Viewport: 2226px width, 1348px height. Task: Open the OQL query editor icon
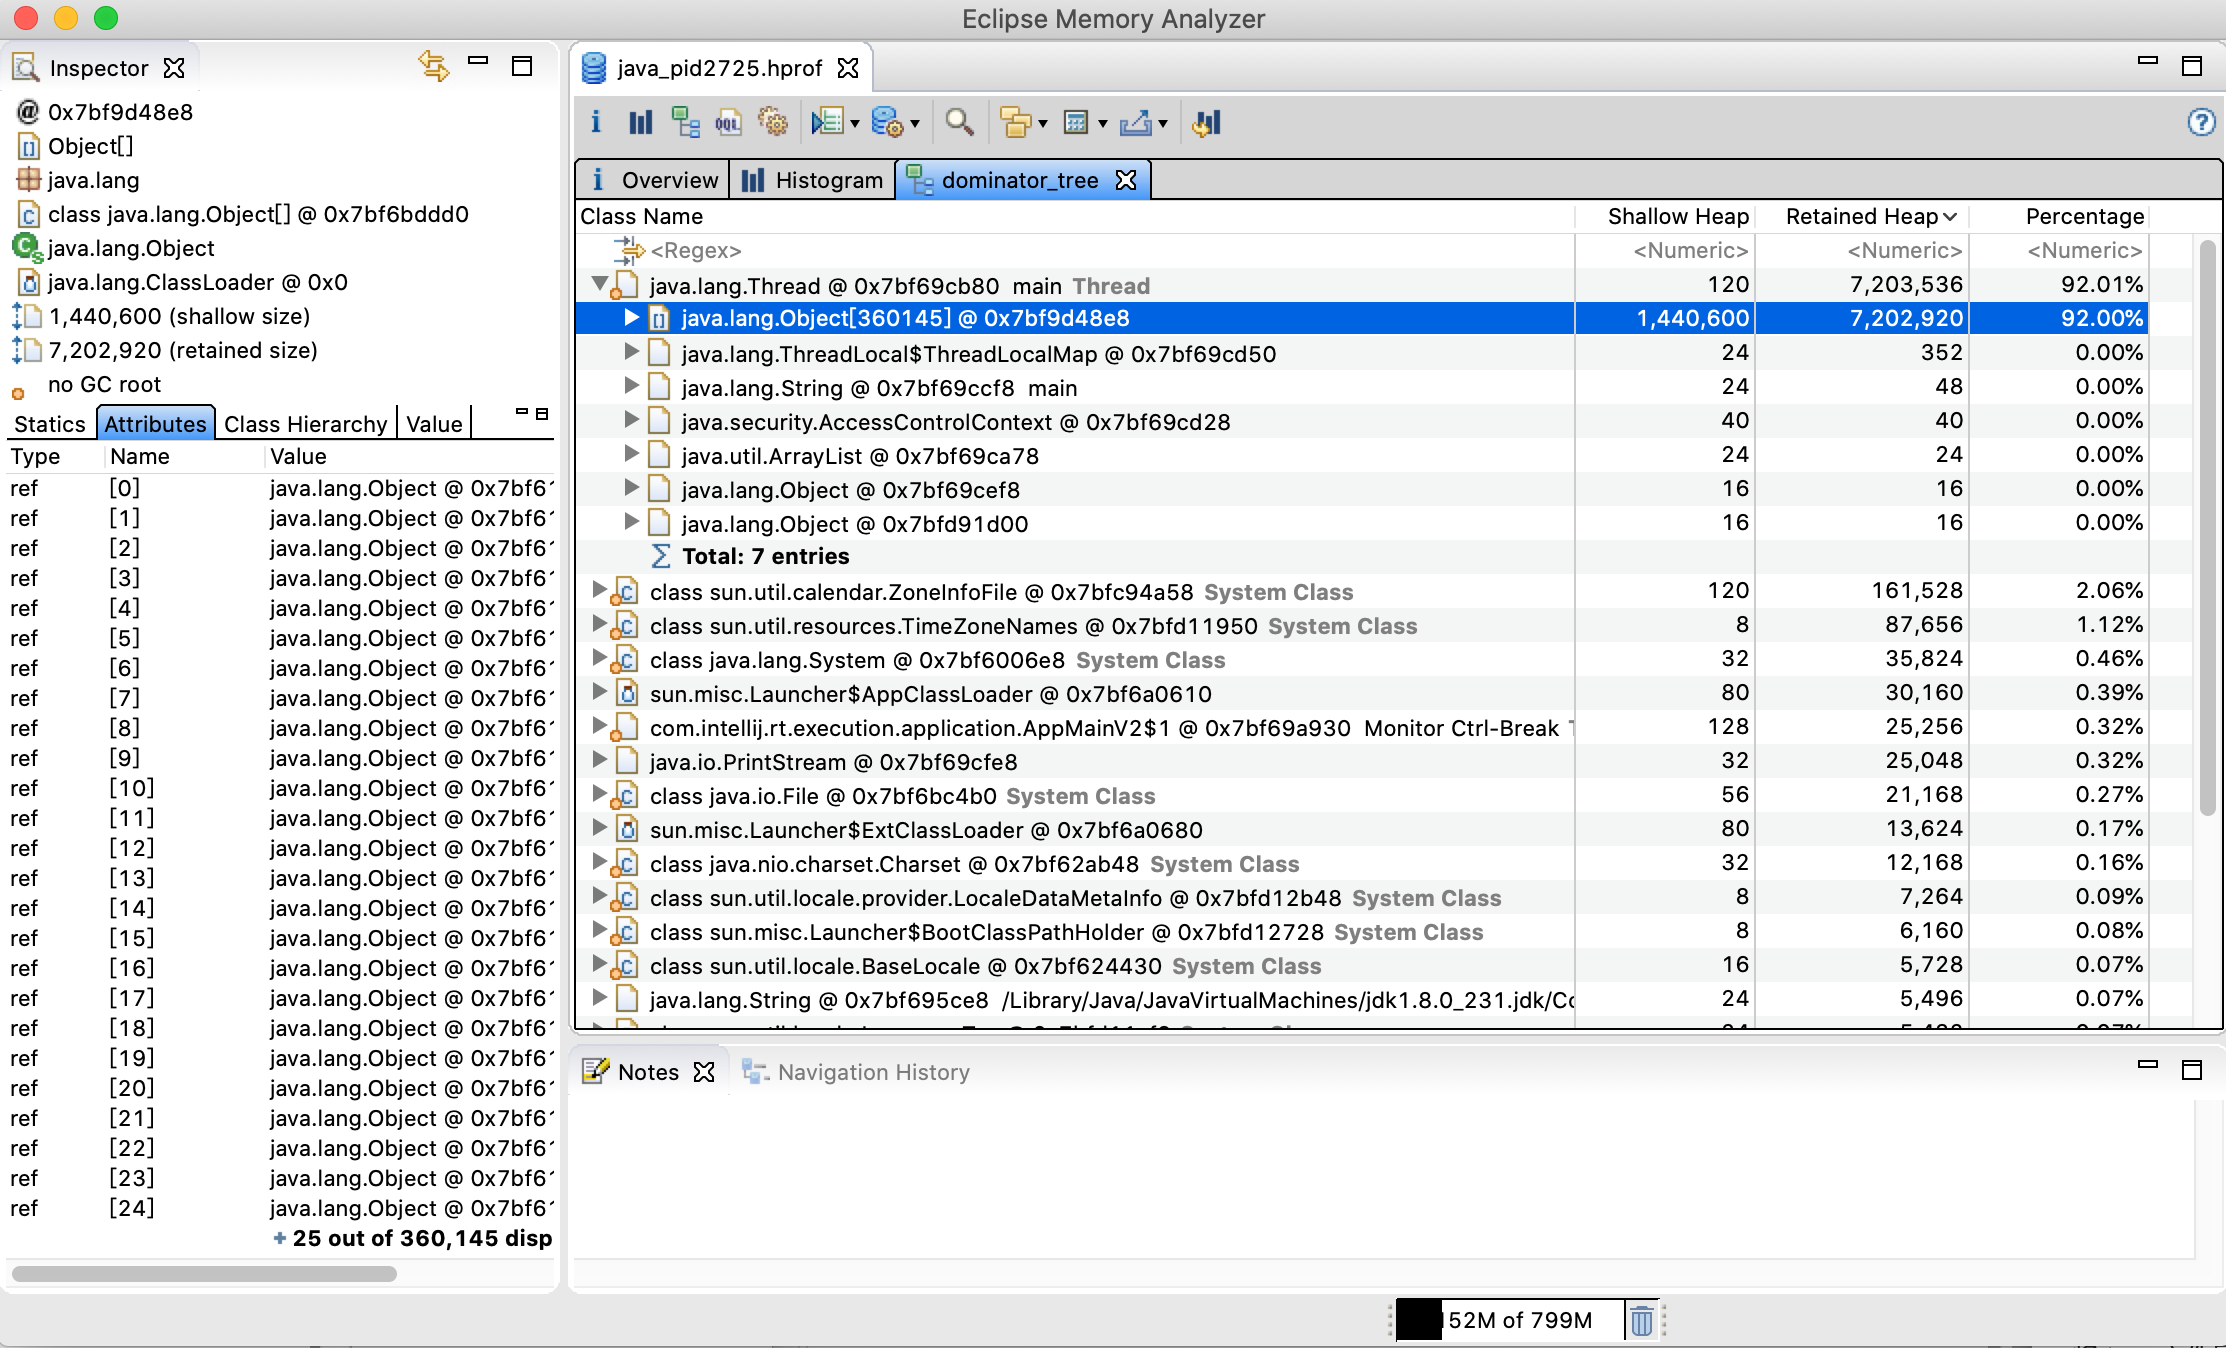coord(728,123)
